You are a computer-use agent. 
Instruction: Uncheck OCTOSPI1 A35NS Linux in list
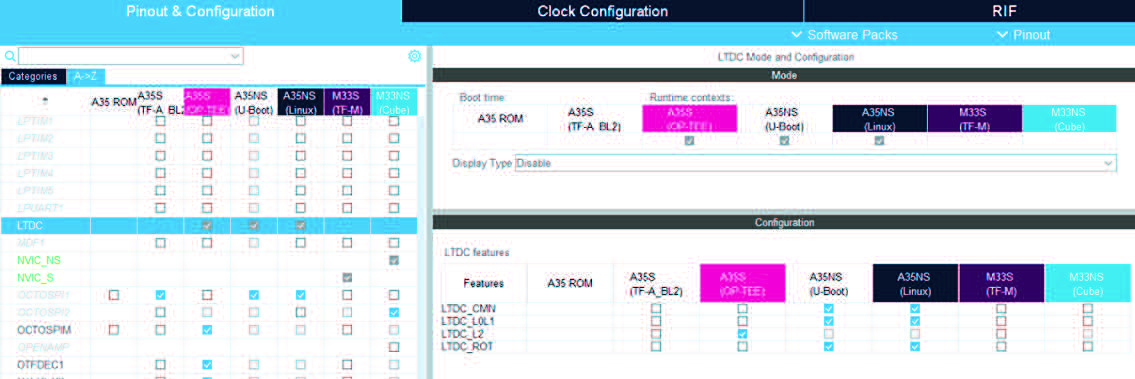pyautogui.click(x=300, y=295)
